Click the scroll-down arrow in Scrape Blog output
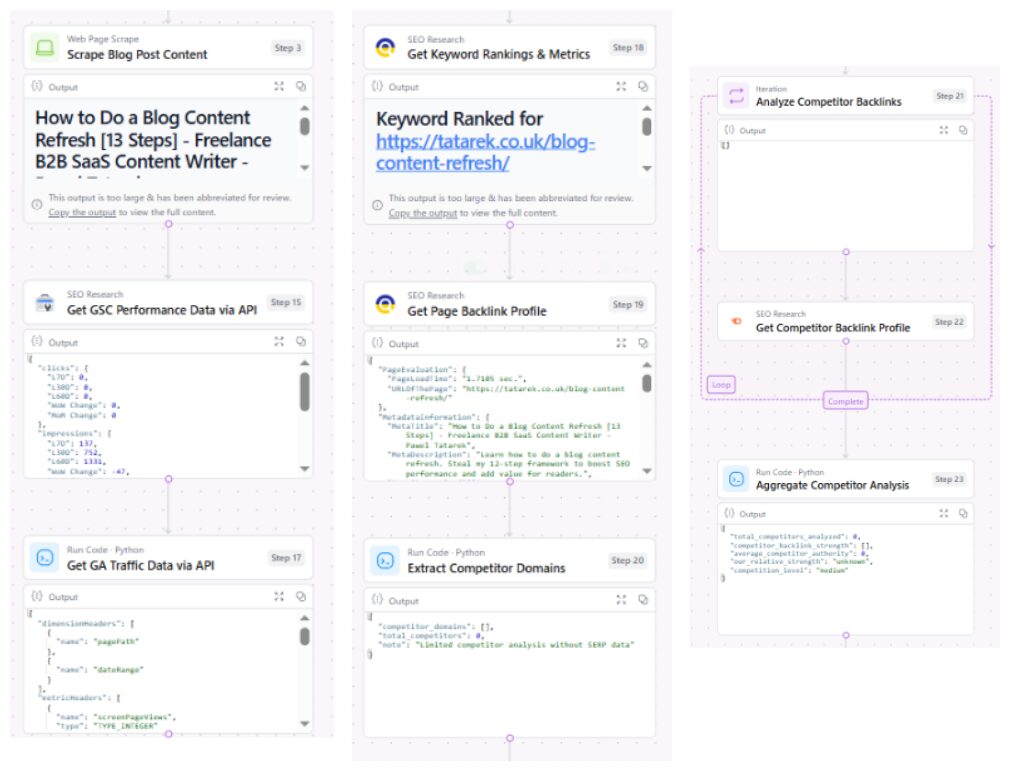Screen dimensions: 1024x768 pos(305,169)
